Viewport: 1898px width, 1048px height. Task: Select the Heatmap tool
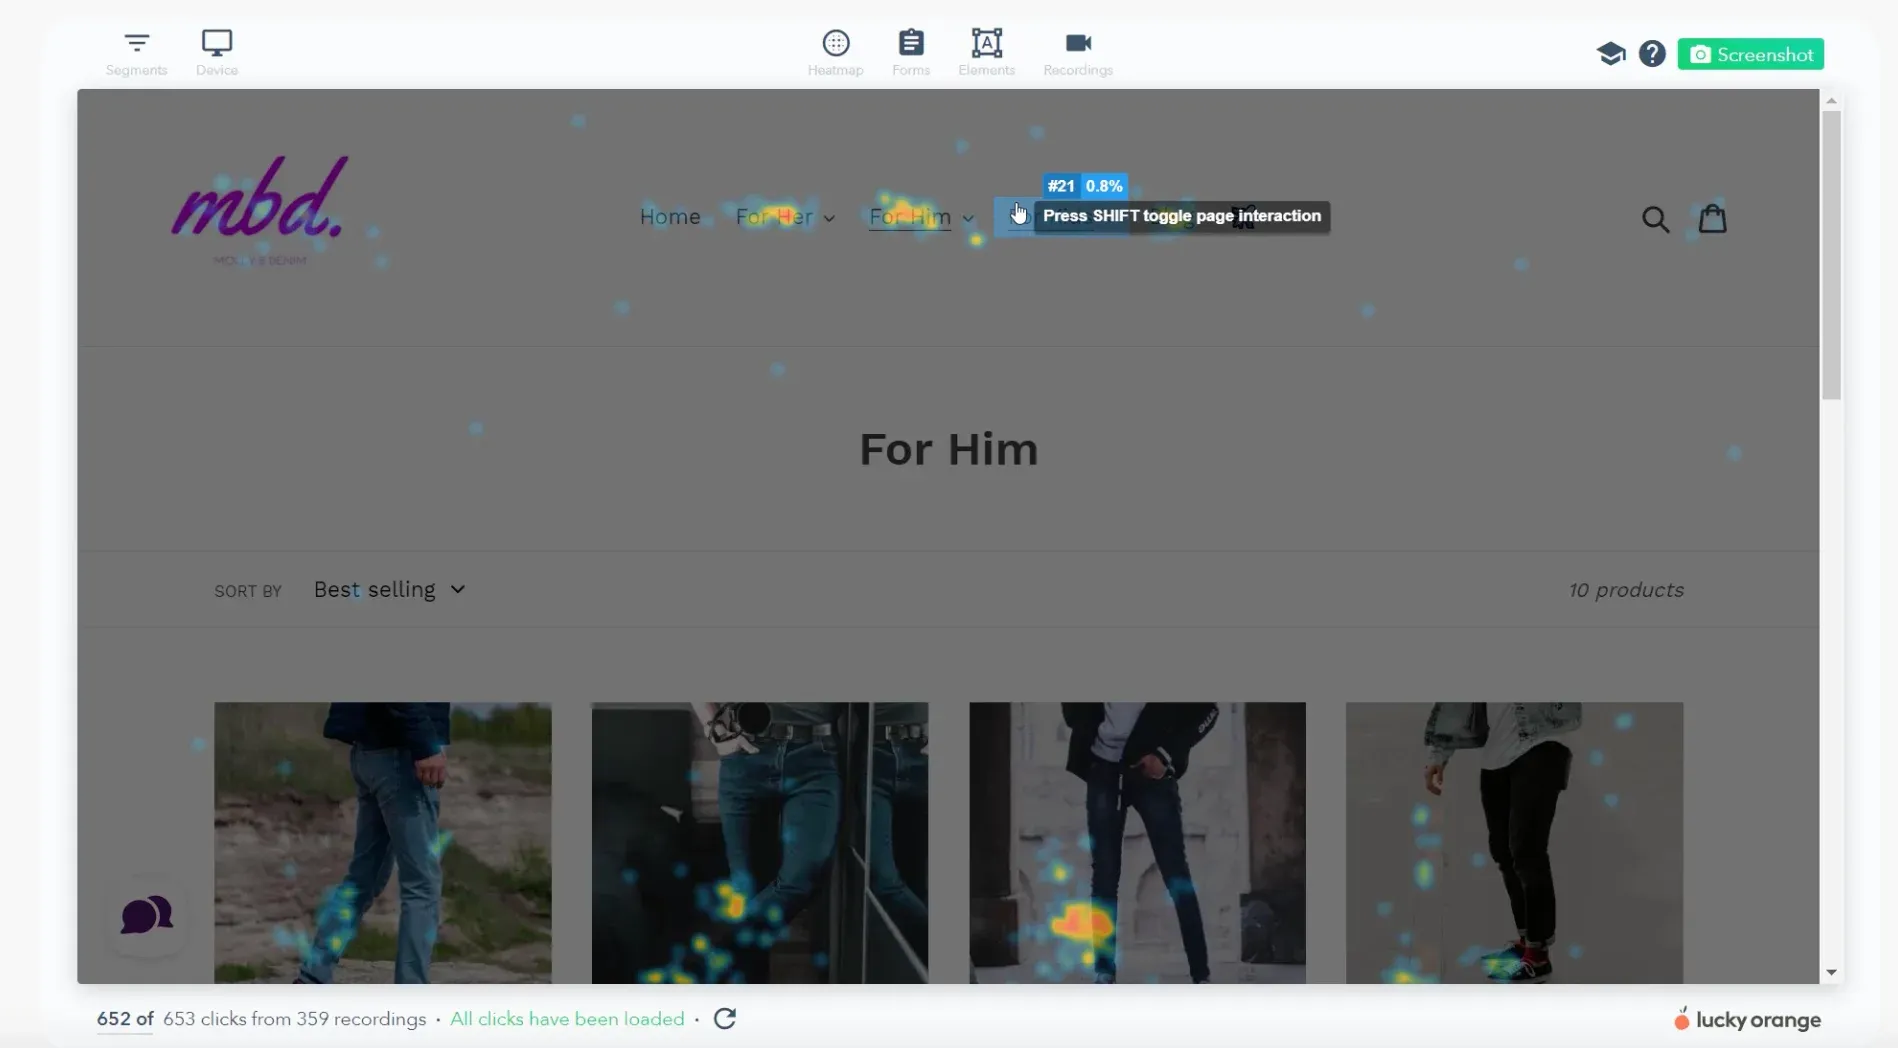pyautogui.click(x=835, y=53)
